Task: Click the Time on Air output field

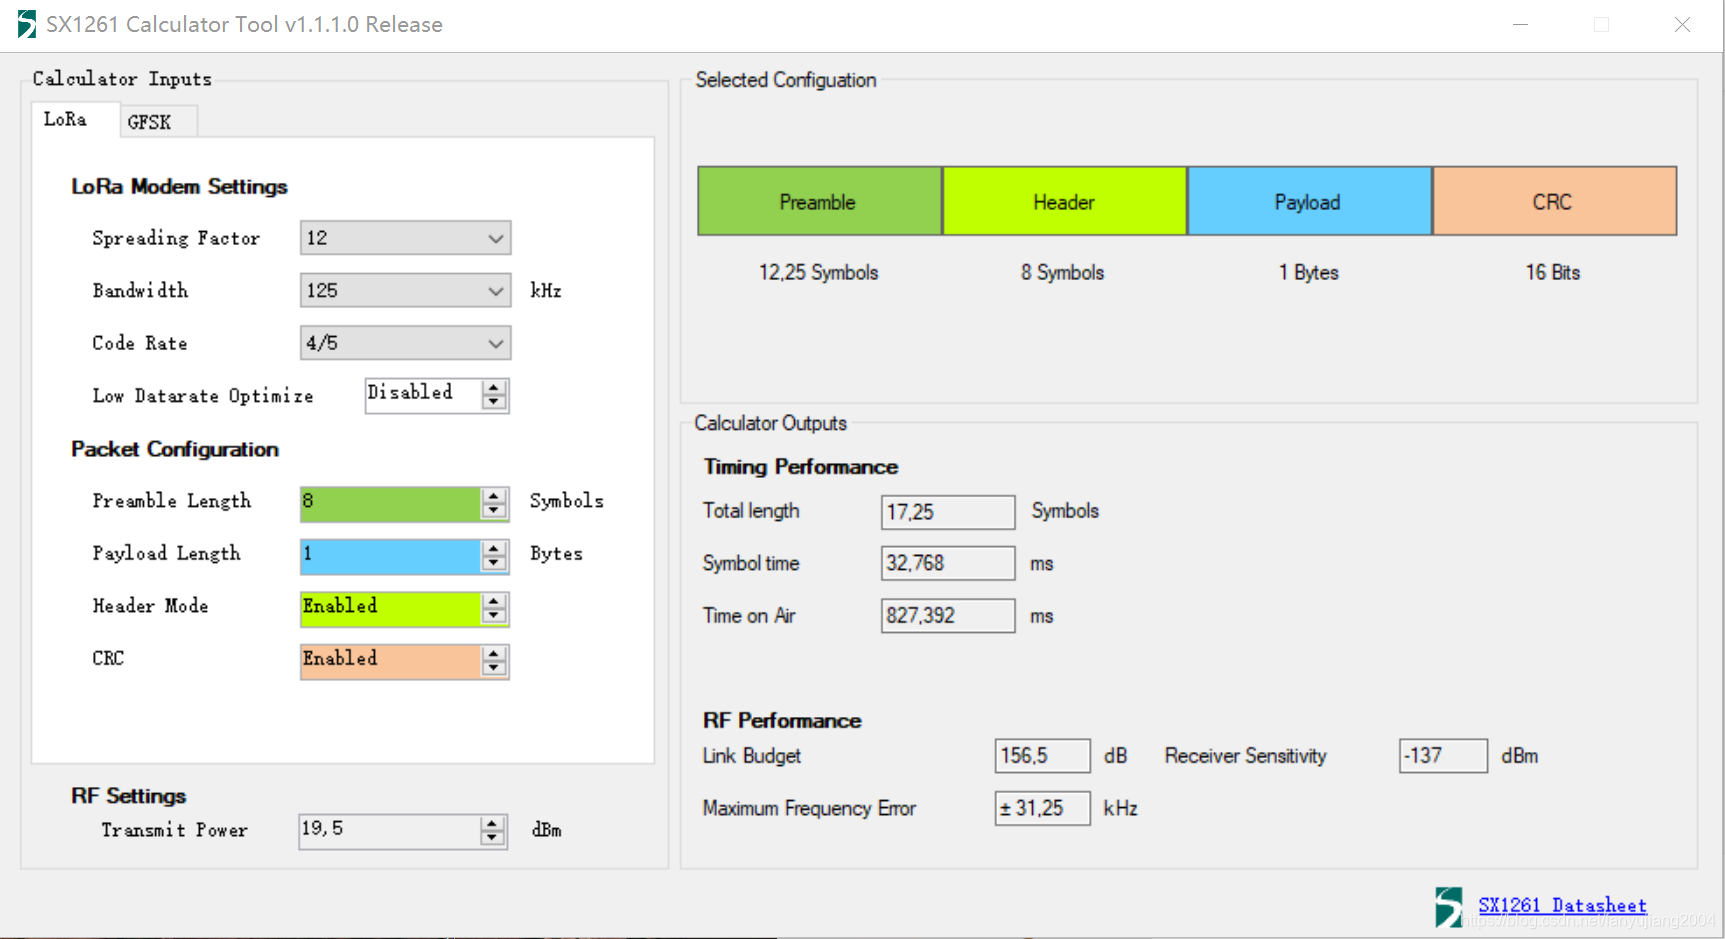Action: pos(948,616)
